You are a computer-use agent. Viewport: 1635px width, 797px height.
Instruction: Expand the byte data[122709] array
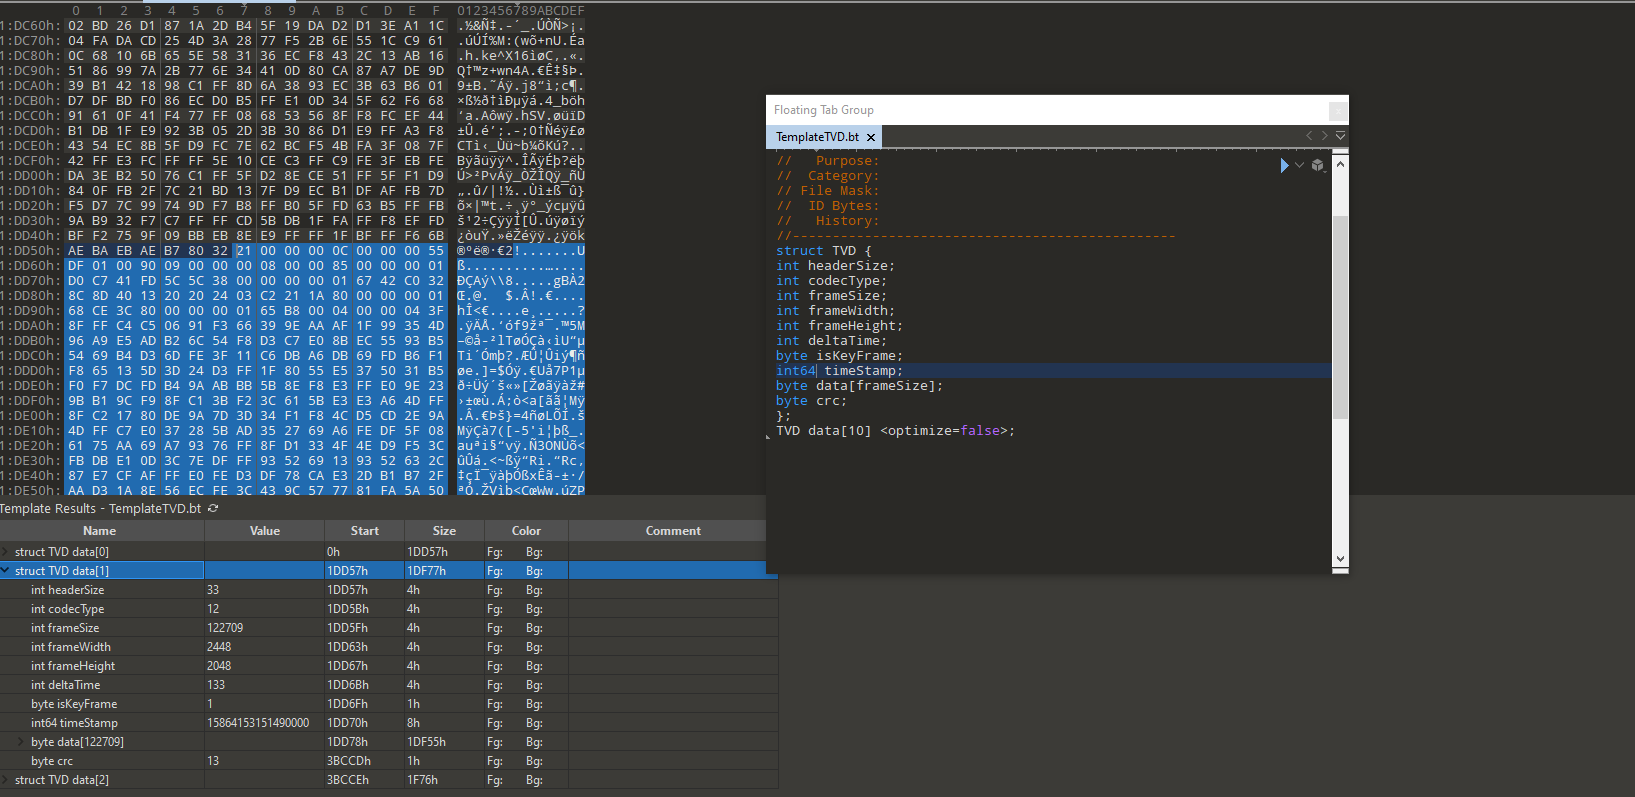[x=21, y=742]
